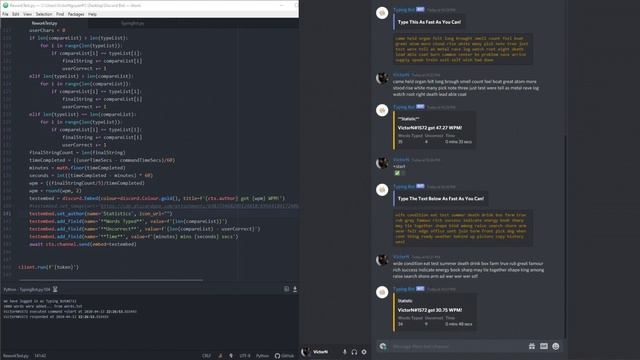Open the Help menu in Atom

pos(93,14)
